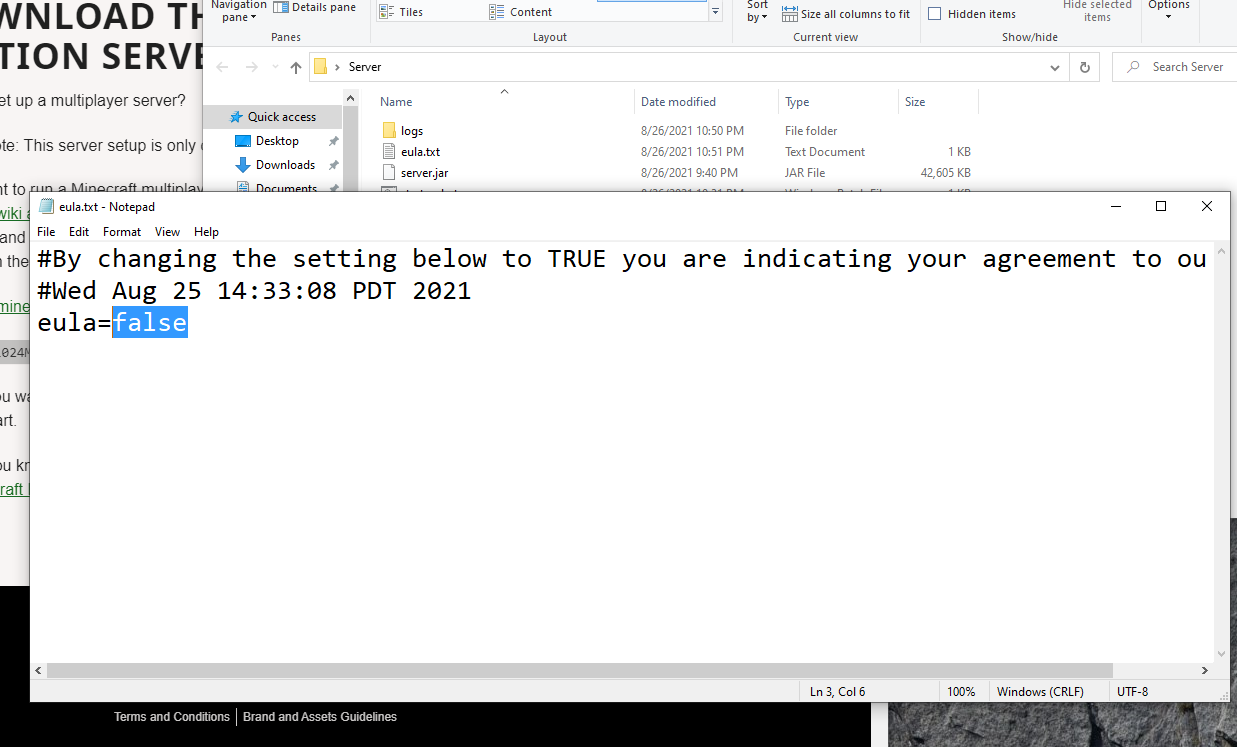Open Notepad View menu
The height and width of the screenshot is (747, 1237).
tap(167, 232)
